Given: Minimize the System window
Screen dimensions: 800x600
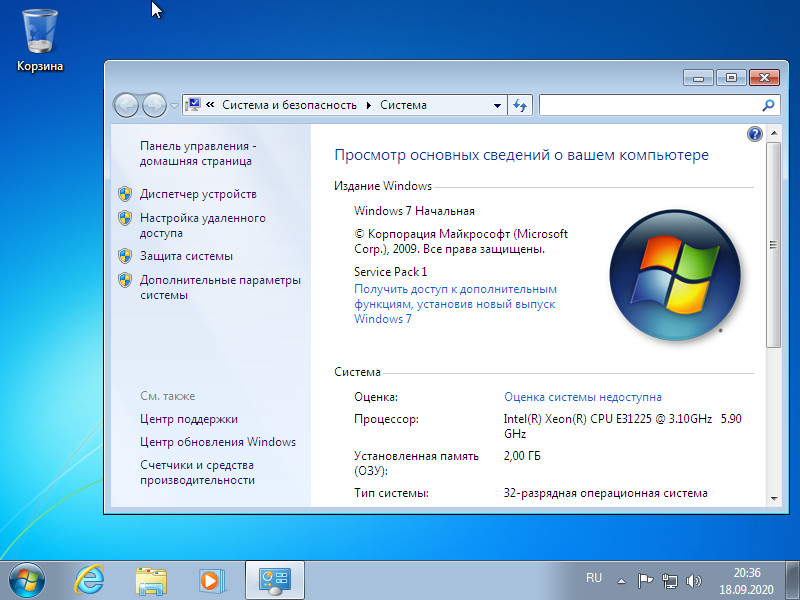Looking at the screenshot, I should pyautogui.click(x=698, y=78).
